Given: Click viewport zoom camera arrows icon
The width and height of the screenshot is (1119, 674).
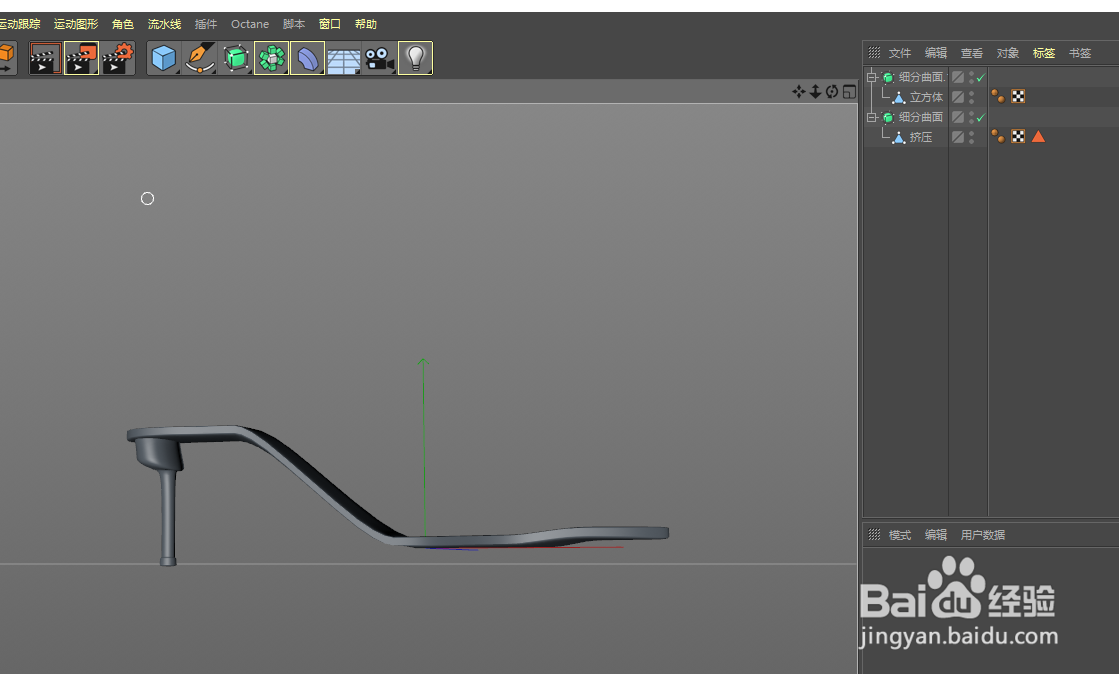Looking at the screenshot, I should [x=815, y=91].
